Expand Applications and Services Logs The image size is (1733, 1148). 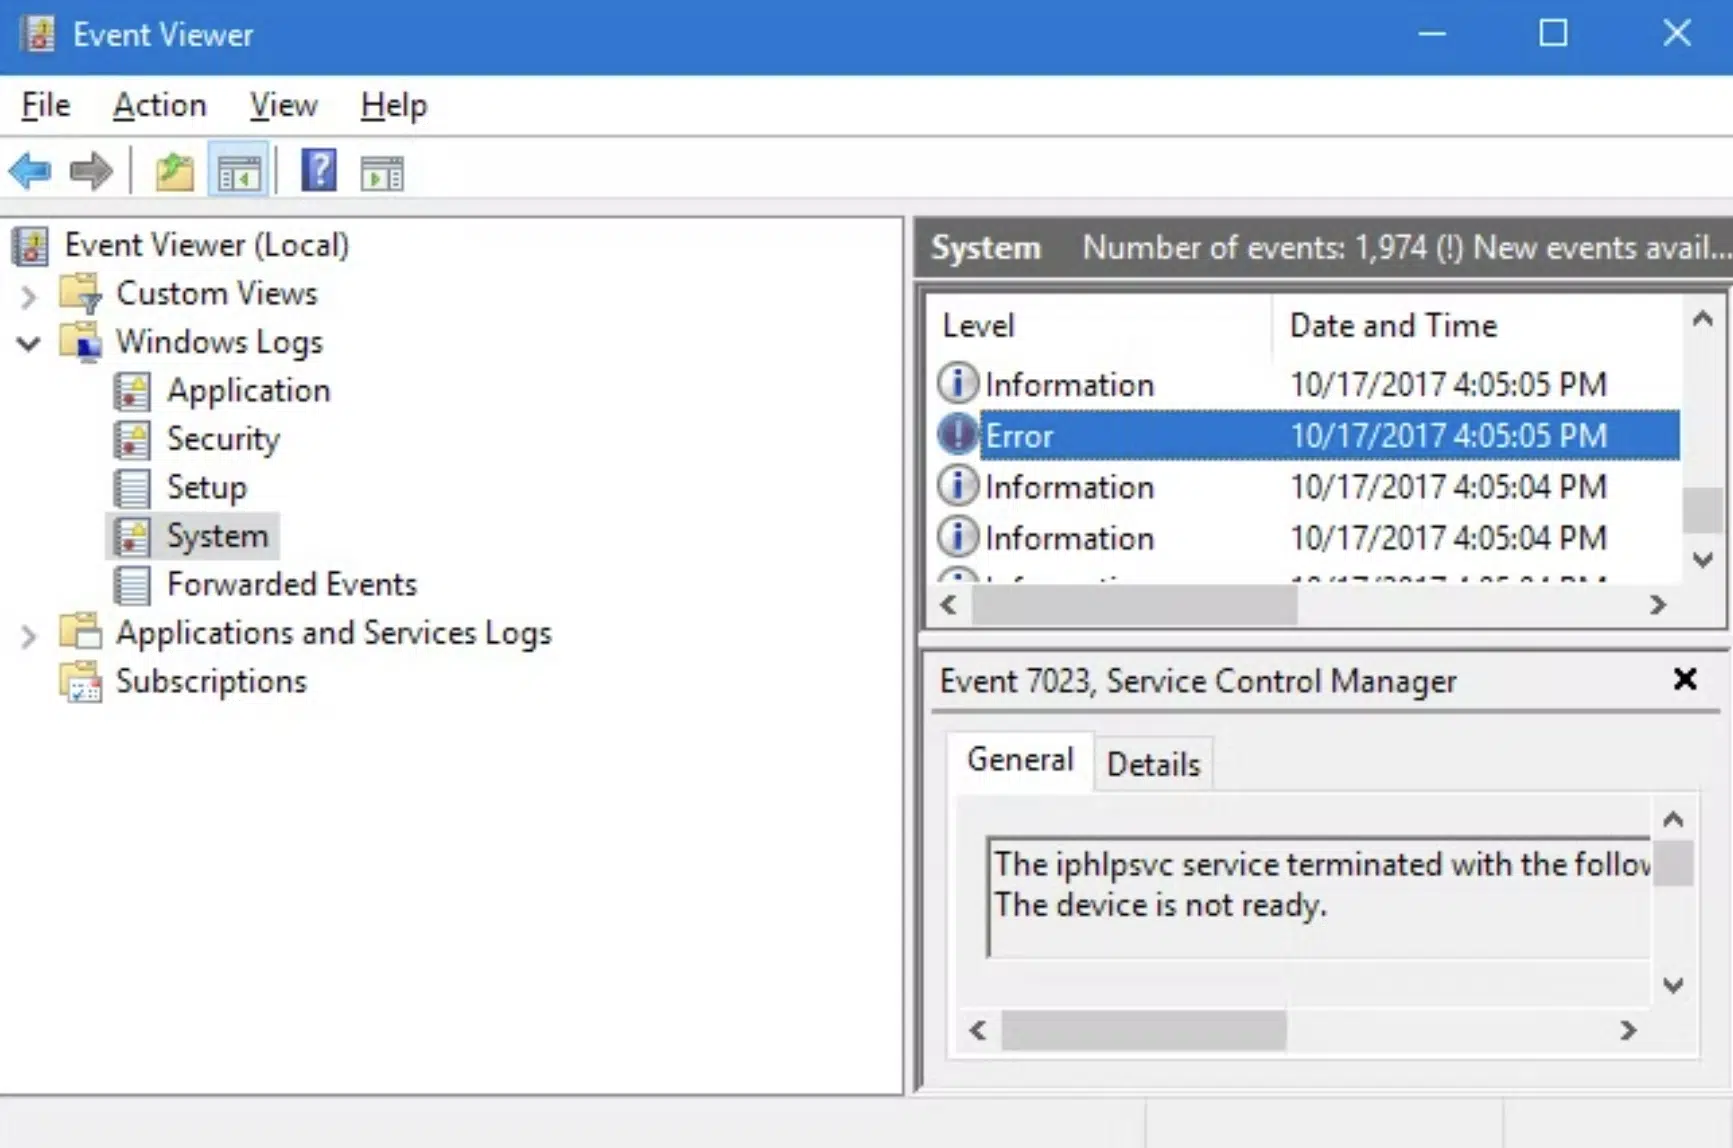click(x=27, y=633)
